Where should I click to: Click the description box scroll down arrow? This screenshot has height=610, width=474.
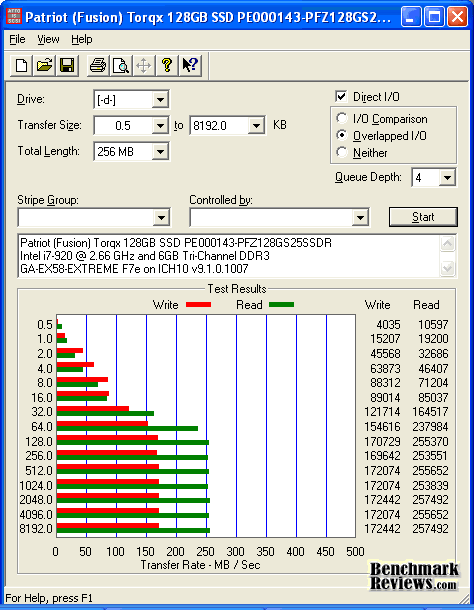pyautogui.click(x=448, y=268)
